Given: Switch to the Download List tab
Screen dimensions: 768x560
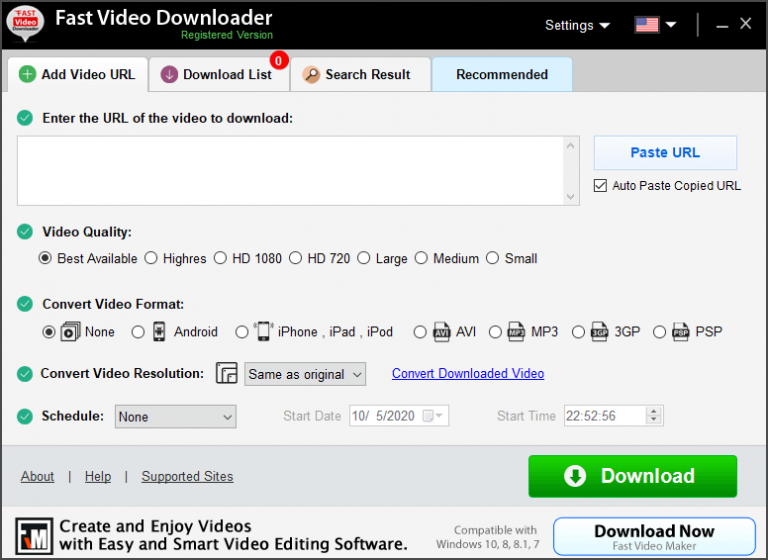Looking at the screenshot, I should pos(219,74).
